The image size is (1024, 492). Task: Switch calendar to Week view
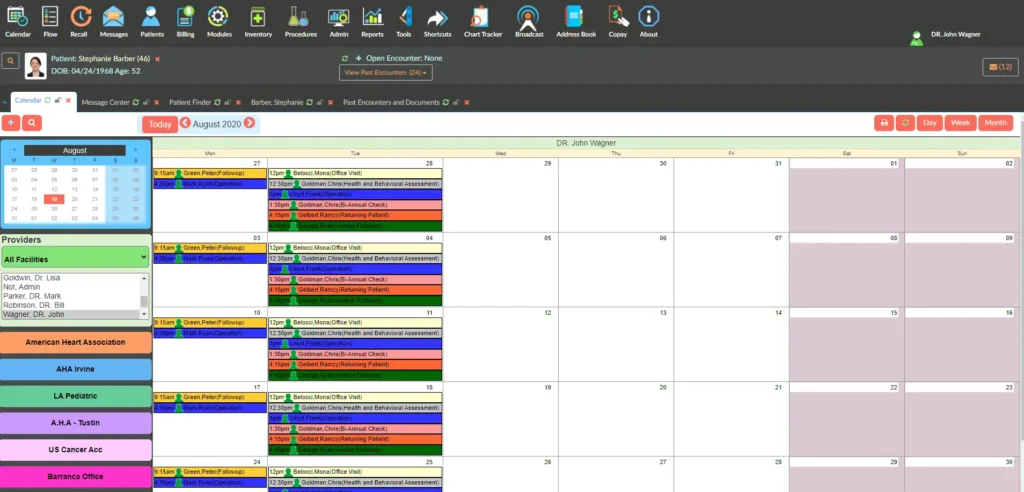(959, 123)
